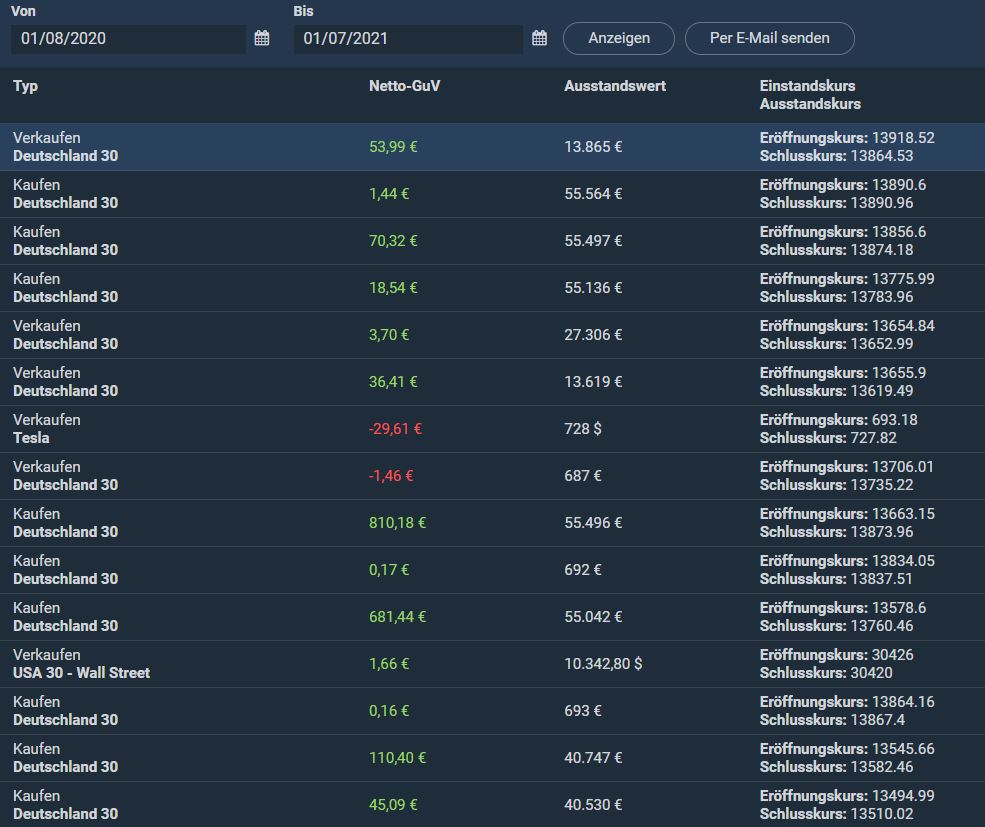Click Schlusskurs 13864.53 value
The height and width of the screenshot is (827, 985).
click(x=881, y=156)
